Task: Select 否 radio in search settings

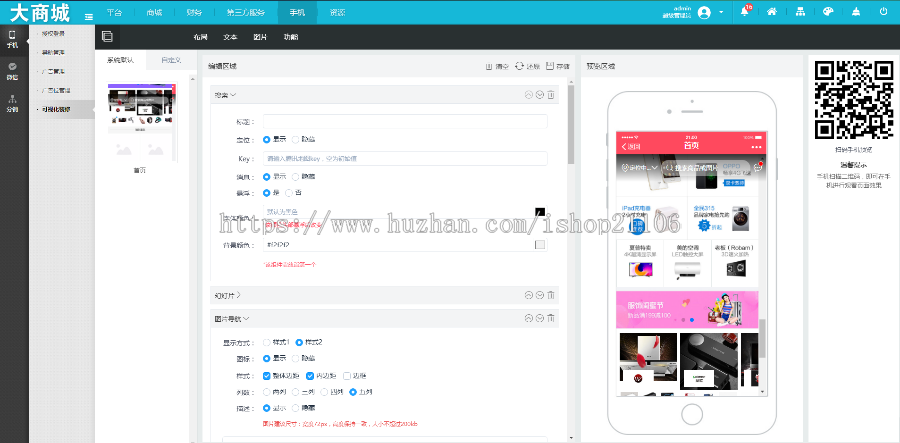Action: (289, 193)
